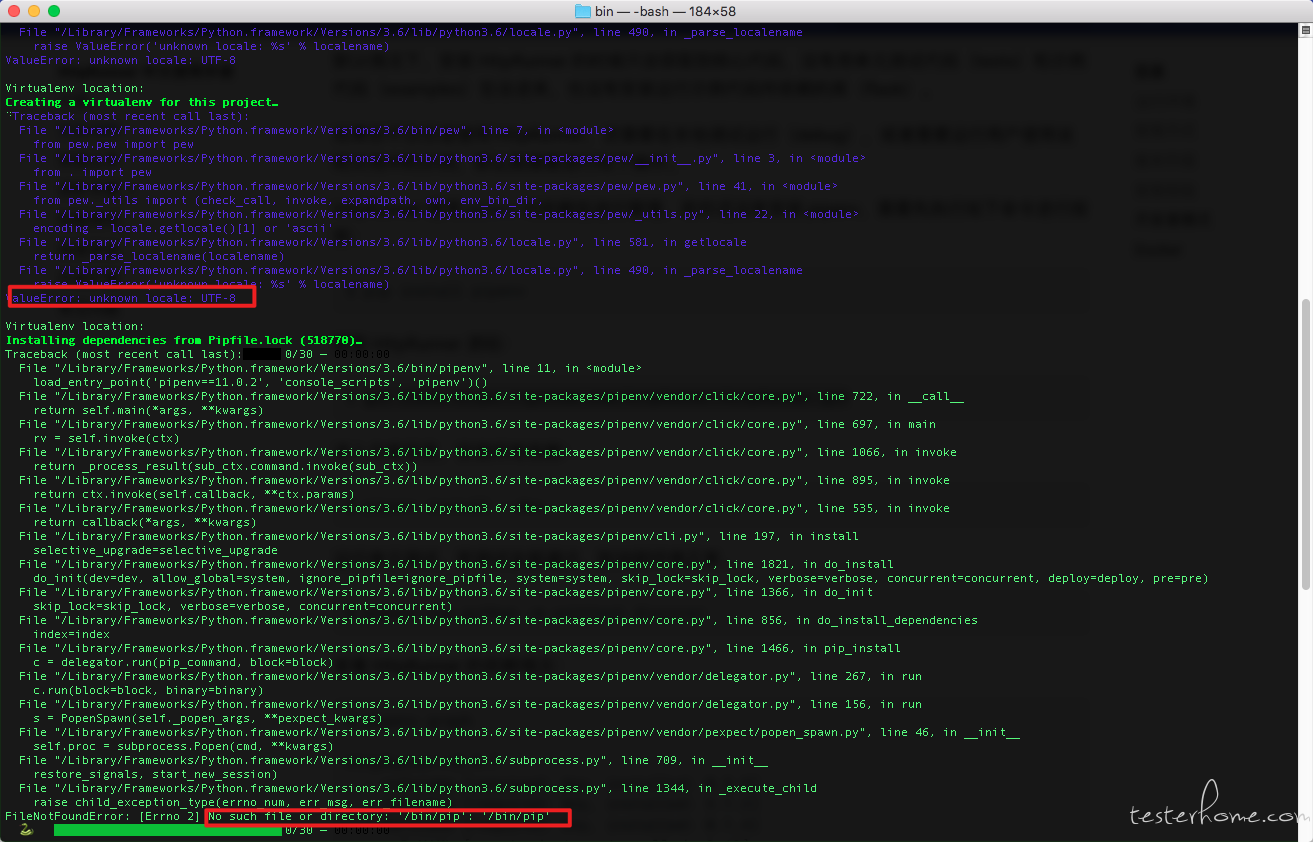The height and width of the screenshot is (842, 1313).
Task: Click the traceback line for bin/pipenv, line 11
Action: (x=330, y=368)
